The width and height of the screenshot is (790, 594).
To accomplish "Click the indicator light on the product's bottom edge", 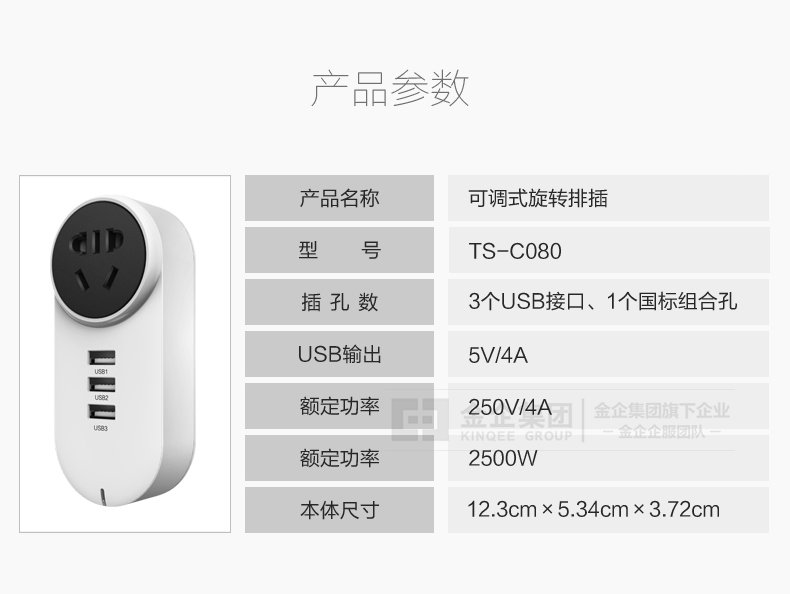I will pyautogui.click(x=103, y=496).
